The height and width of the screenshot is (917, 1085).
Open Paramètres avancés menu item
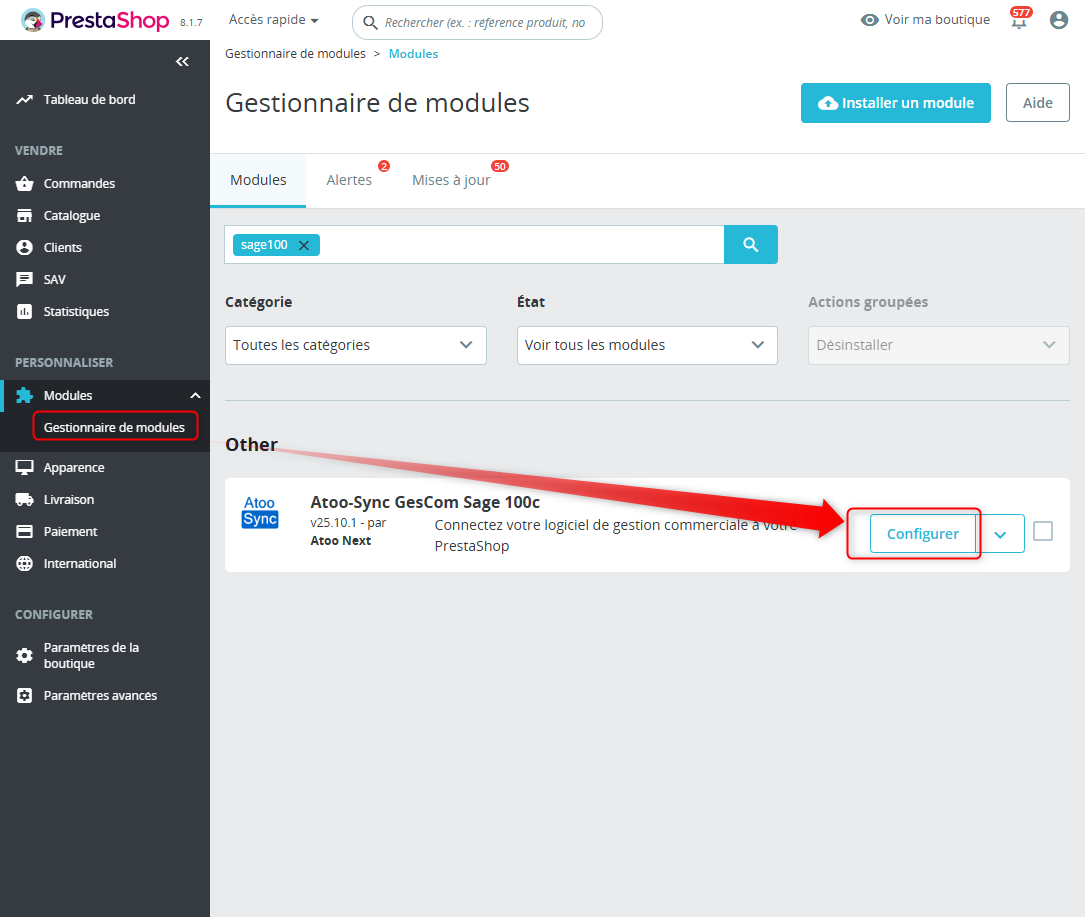pyautogui.click(x=100, y=696)
